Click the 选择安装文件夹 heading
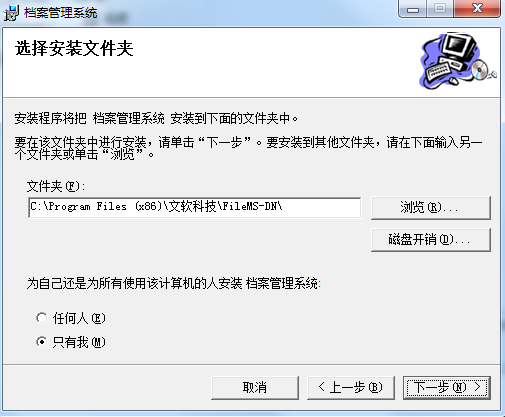This screenshot has height=417, width=505. (74, 49)
